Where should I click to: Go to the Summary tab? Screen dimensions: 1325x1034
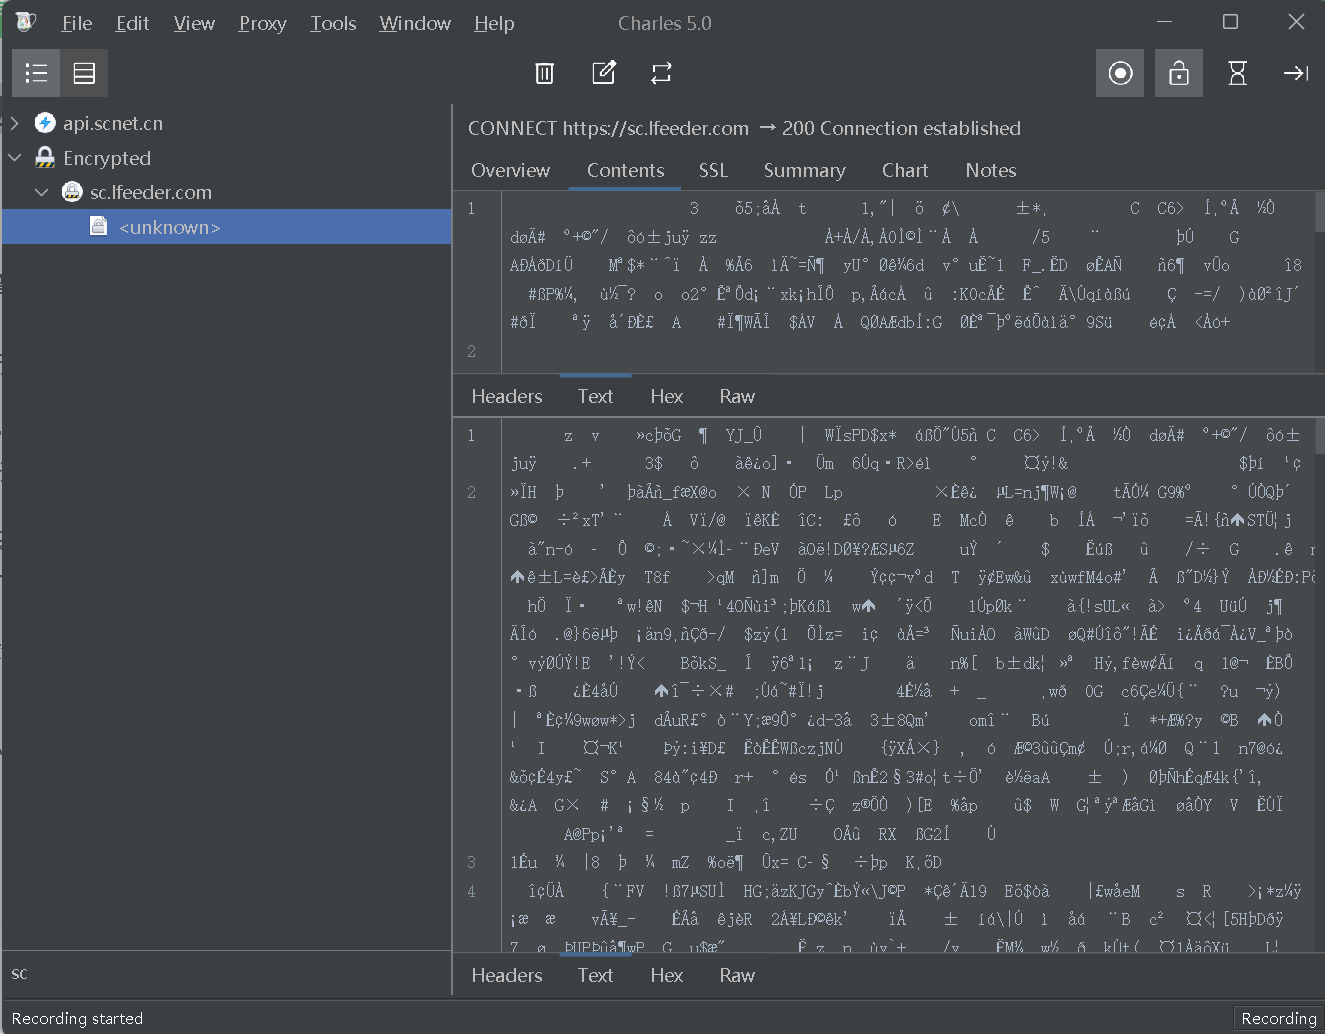point(804,170)
